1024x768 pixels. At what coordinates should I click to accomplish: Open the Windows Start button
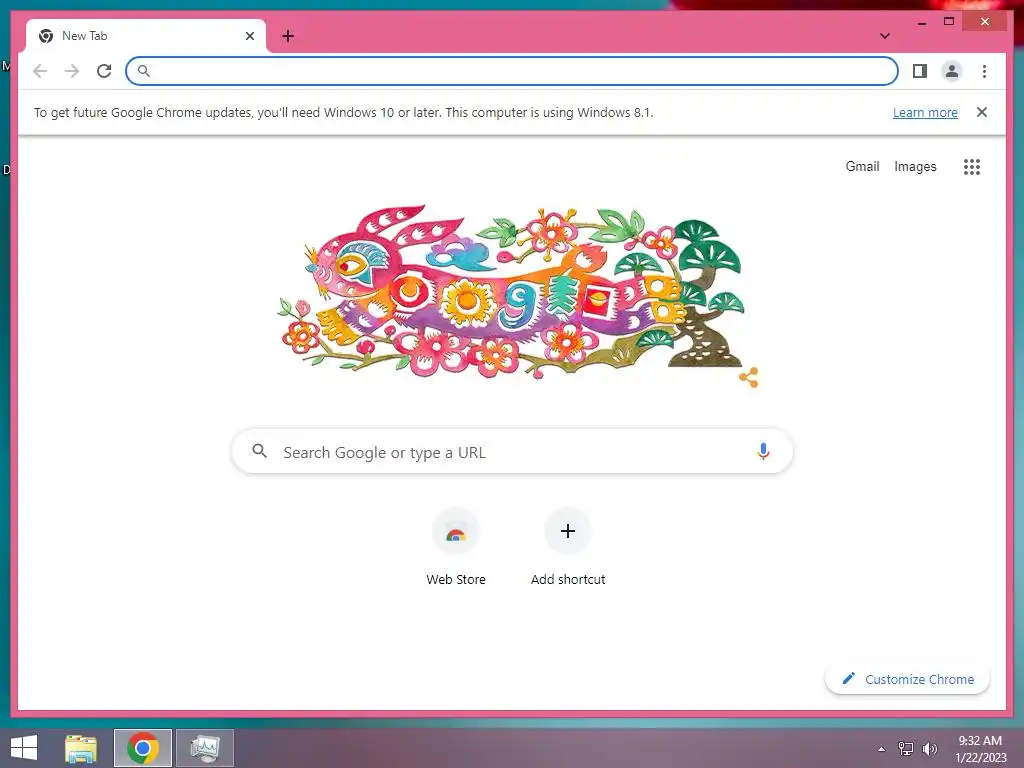tap(24, 748)
